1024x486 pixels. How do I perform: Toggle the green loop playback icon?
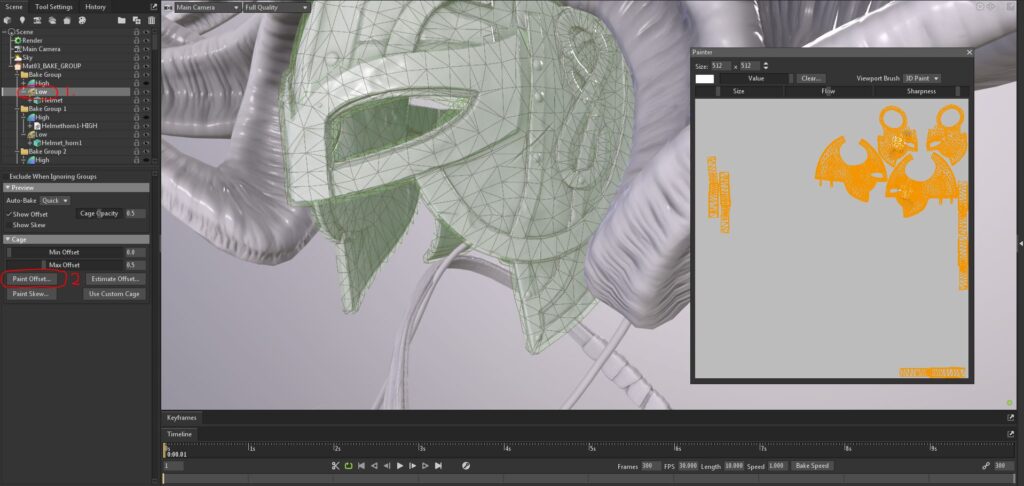349,466
